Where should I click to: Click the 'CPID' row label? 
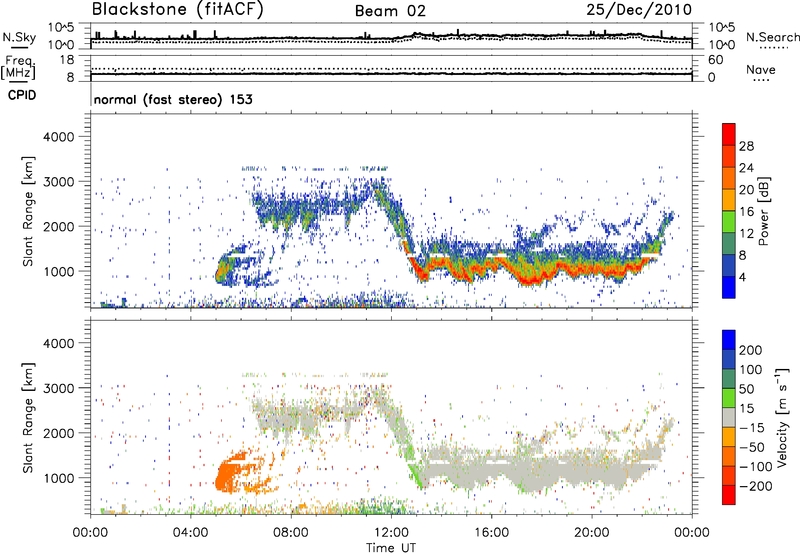22,95
